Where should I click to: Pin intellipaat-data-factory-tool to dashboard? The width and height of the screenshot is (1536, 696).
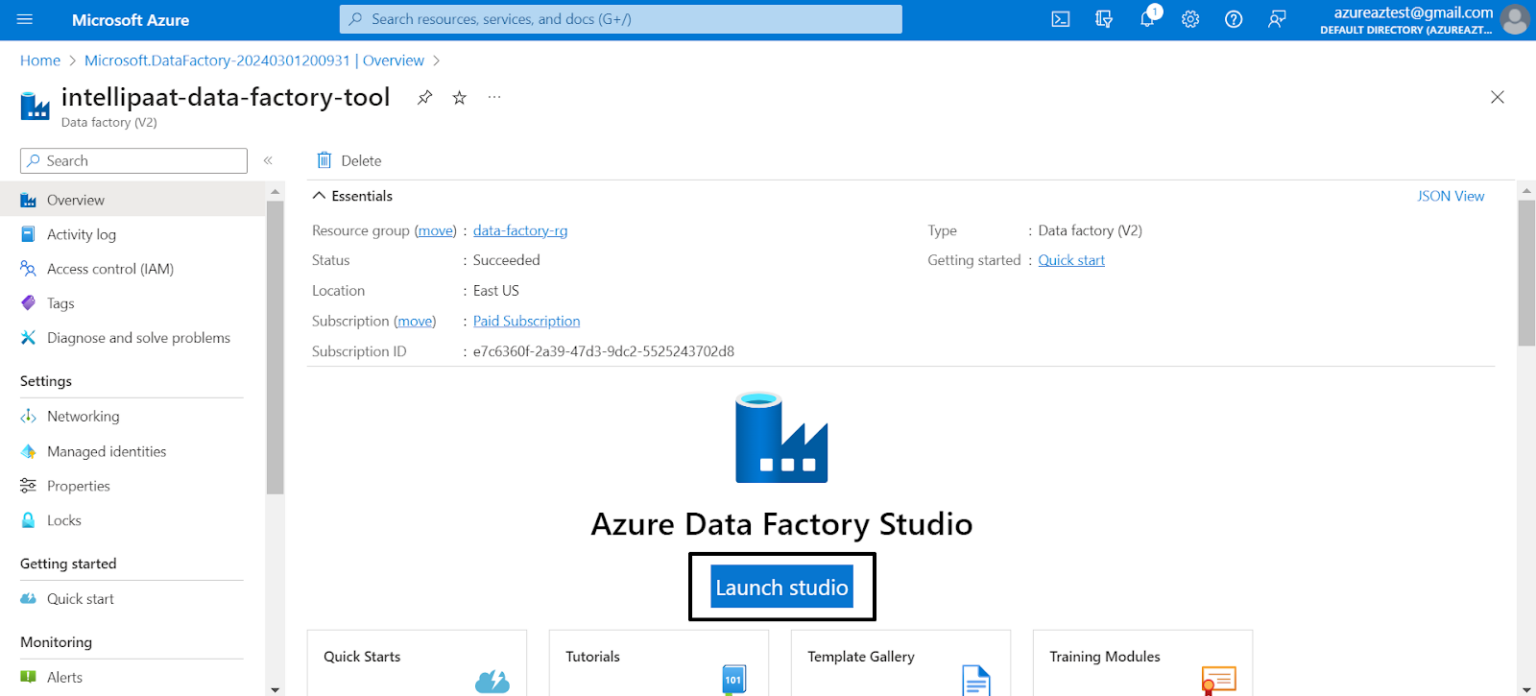pyautogui.click(x=424, y=97)
